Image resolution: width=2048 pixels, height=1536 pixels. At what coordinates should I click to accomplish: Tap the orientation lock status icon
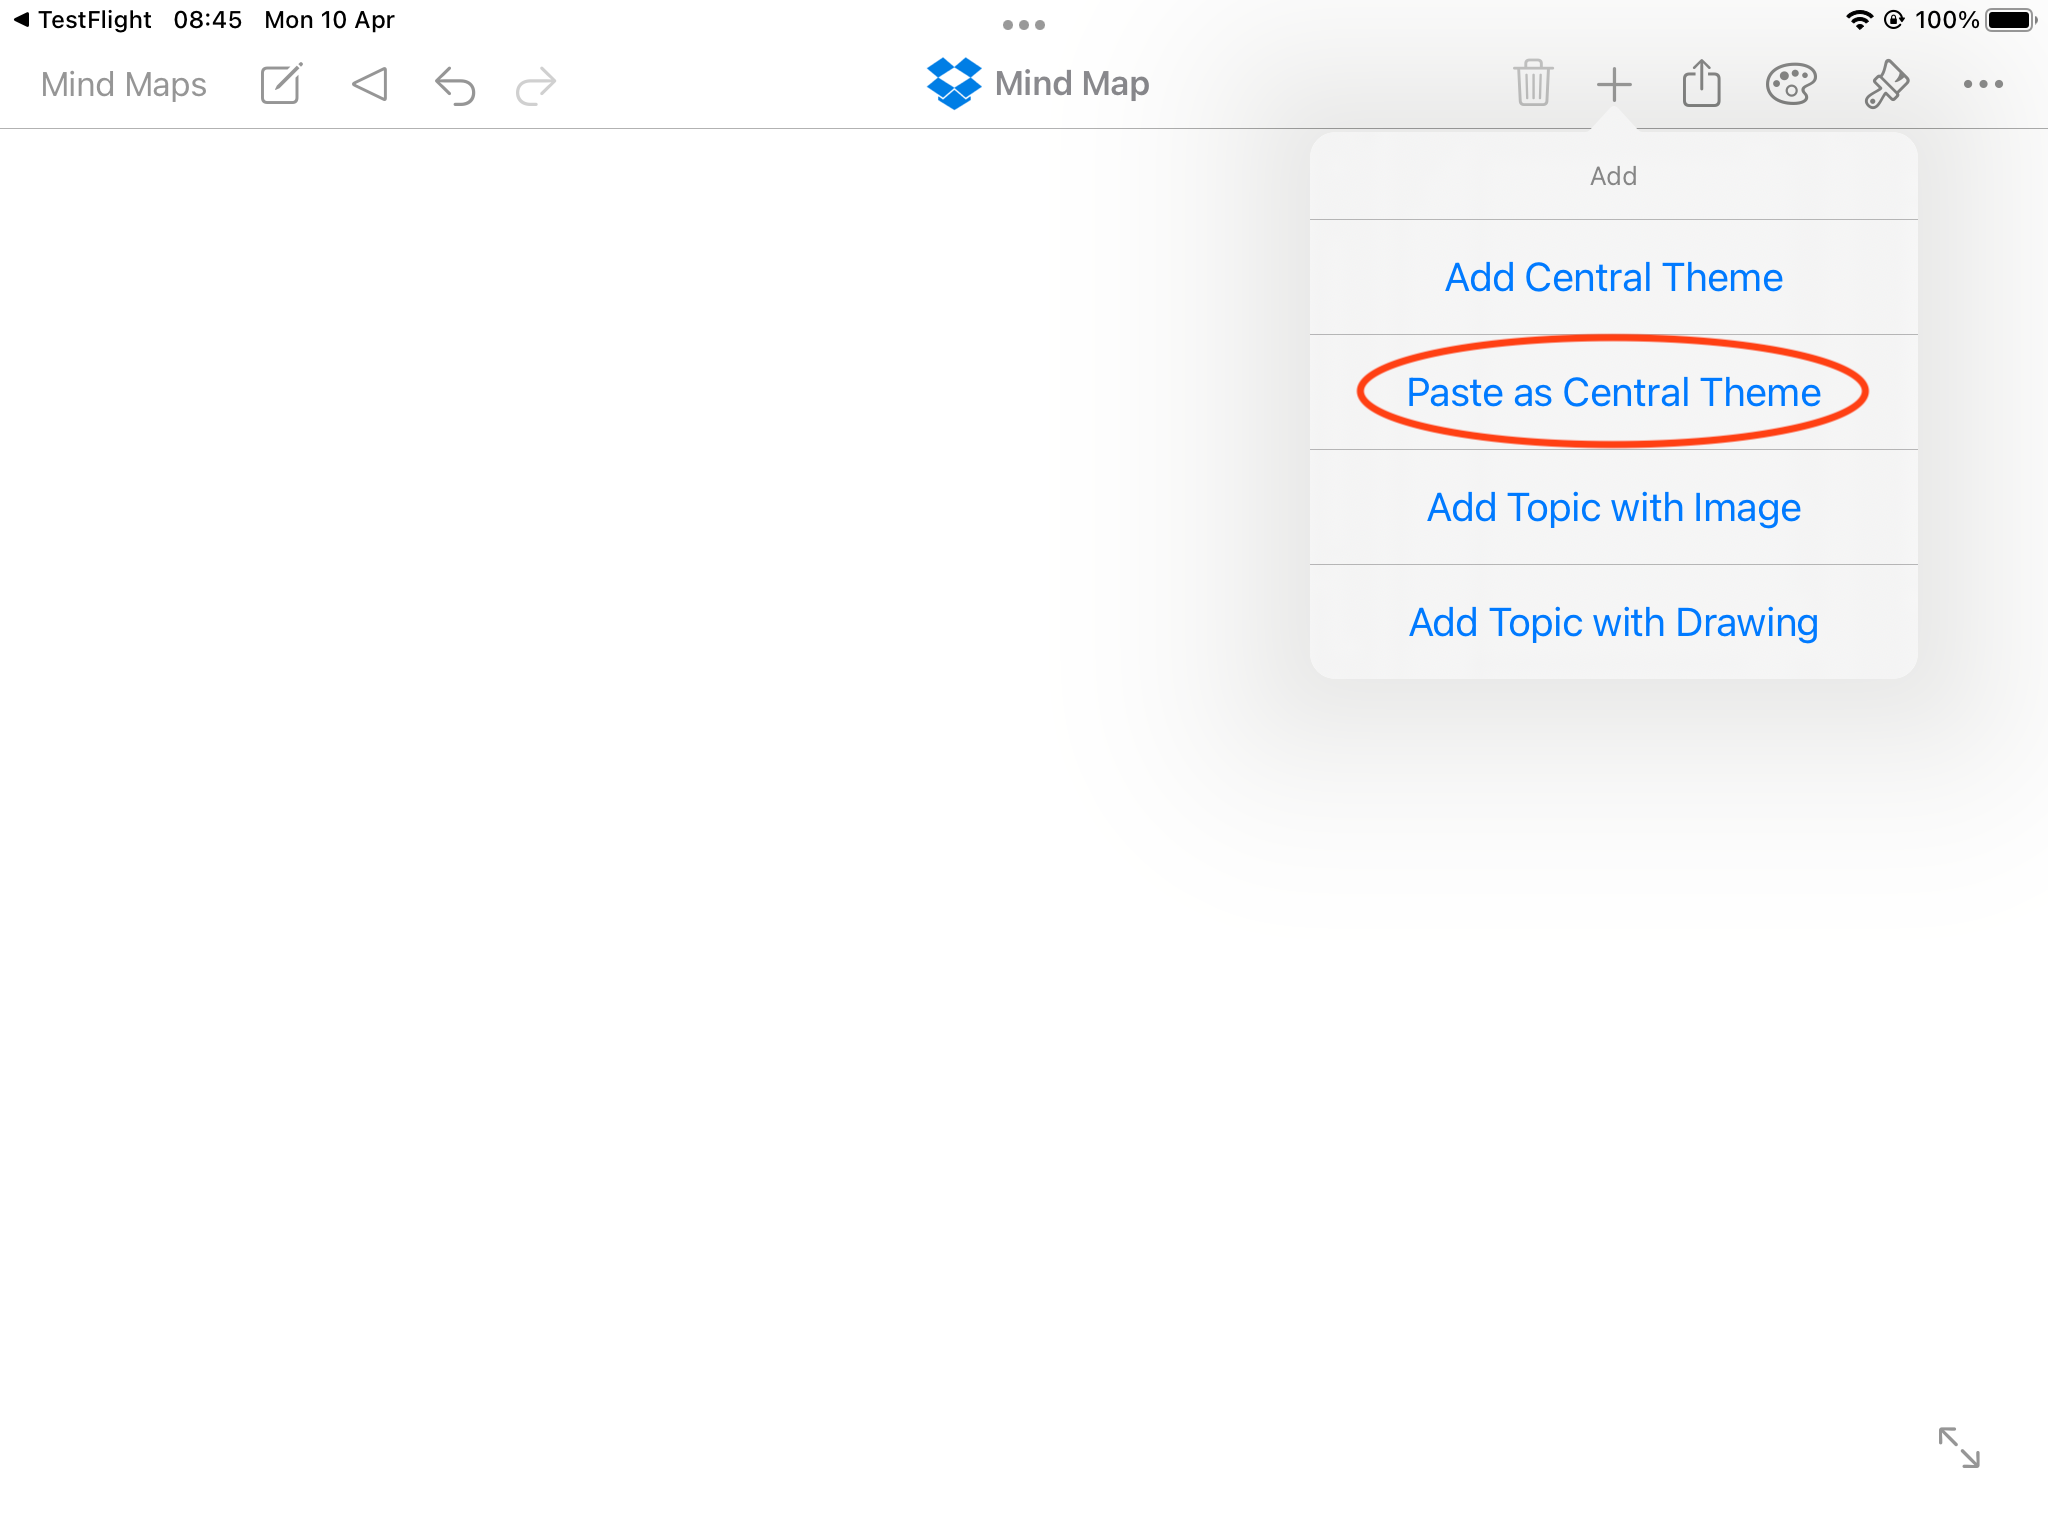(x=1894, y=20)
